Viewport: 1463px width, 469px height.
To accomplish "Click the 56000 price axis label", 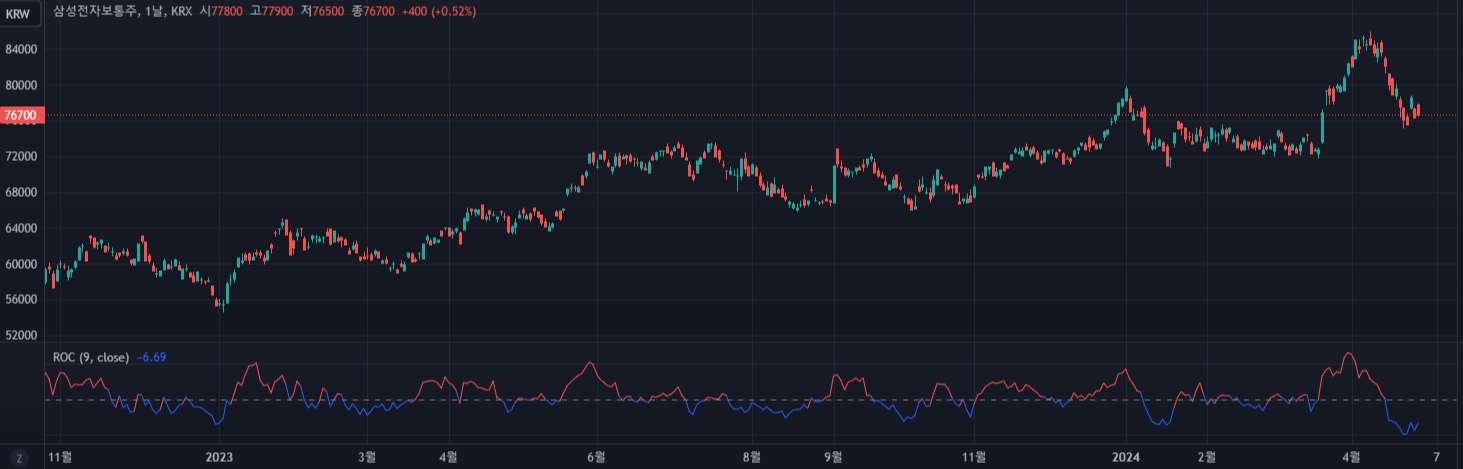I will [x=21, y=300].
